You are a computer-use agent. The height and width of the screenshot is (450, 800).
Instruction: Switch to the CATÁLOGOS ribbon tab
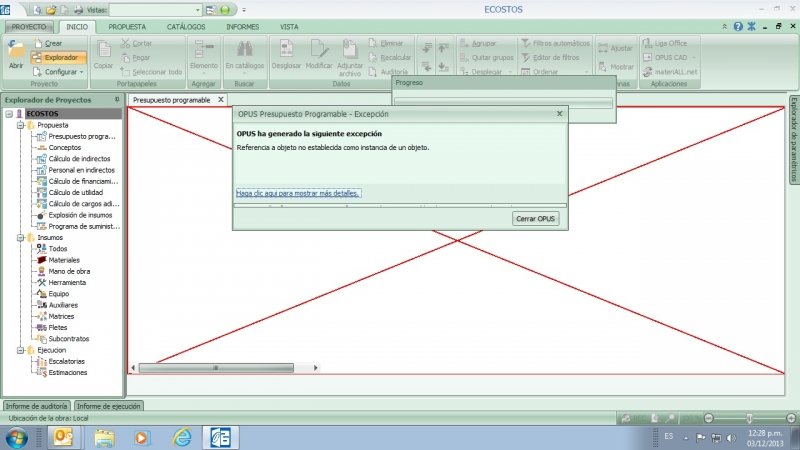tap(186, 26)
